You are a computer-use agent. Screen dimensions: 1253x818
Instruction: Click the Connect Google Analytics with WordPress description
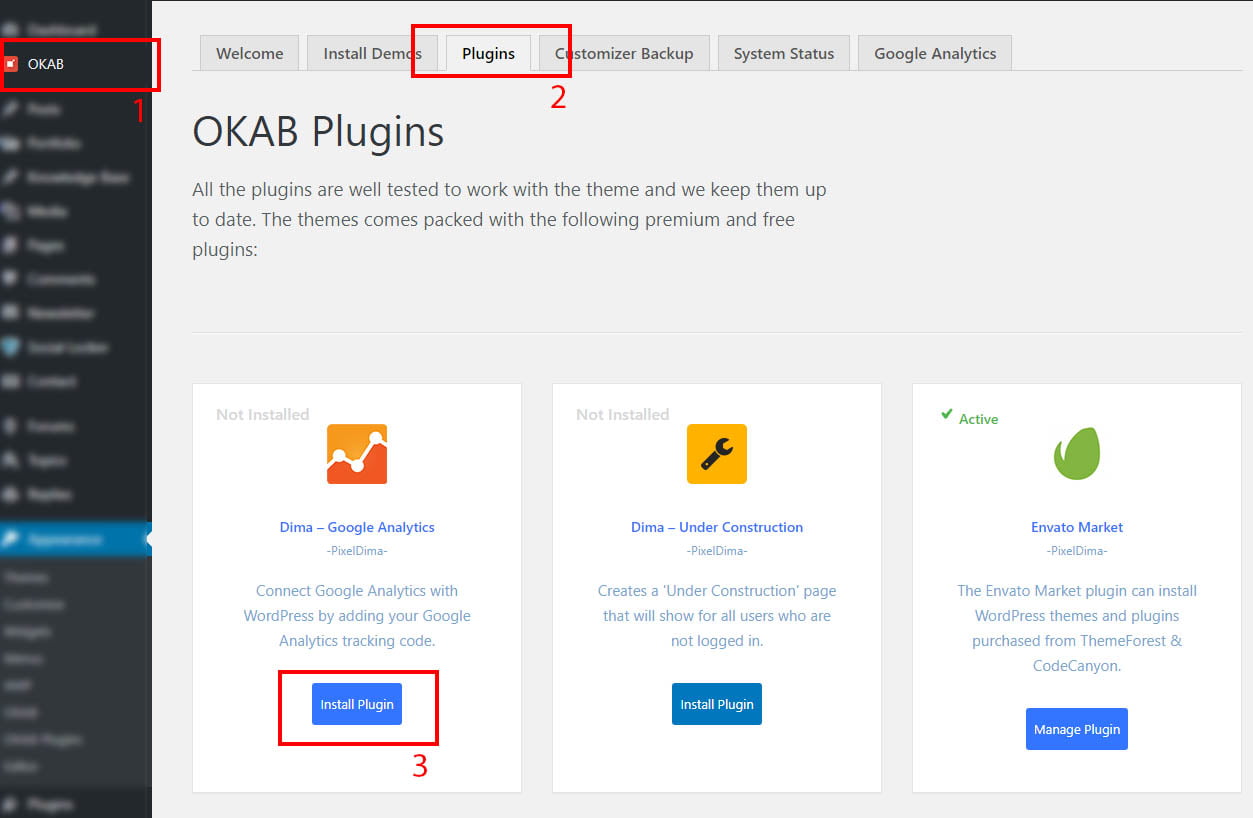coord(357,616)
